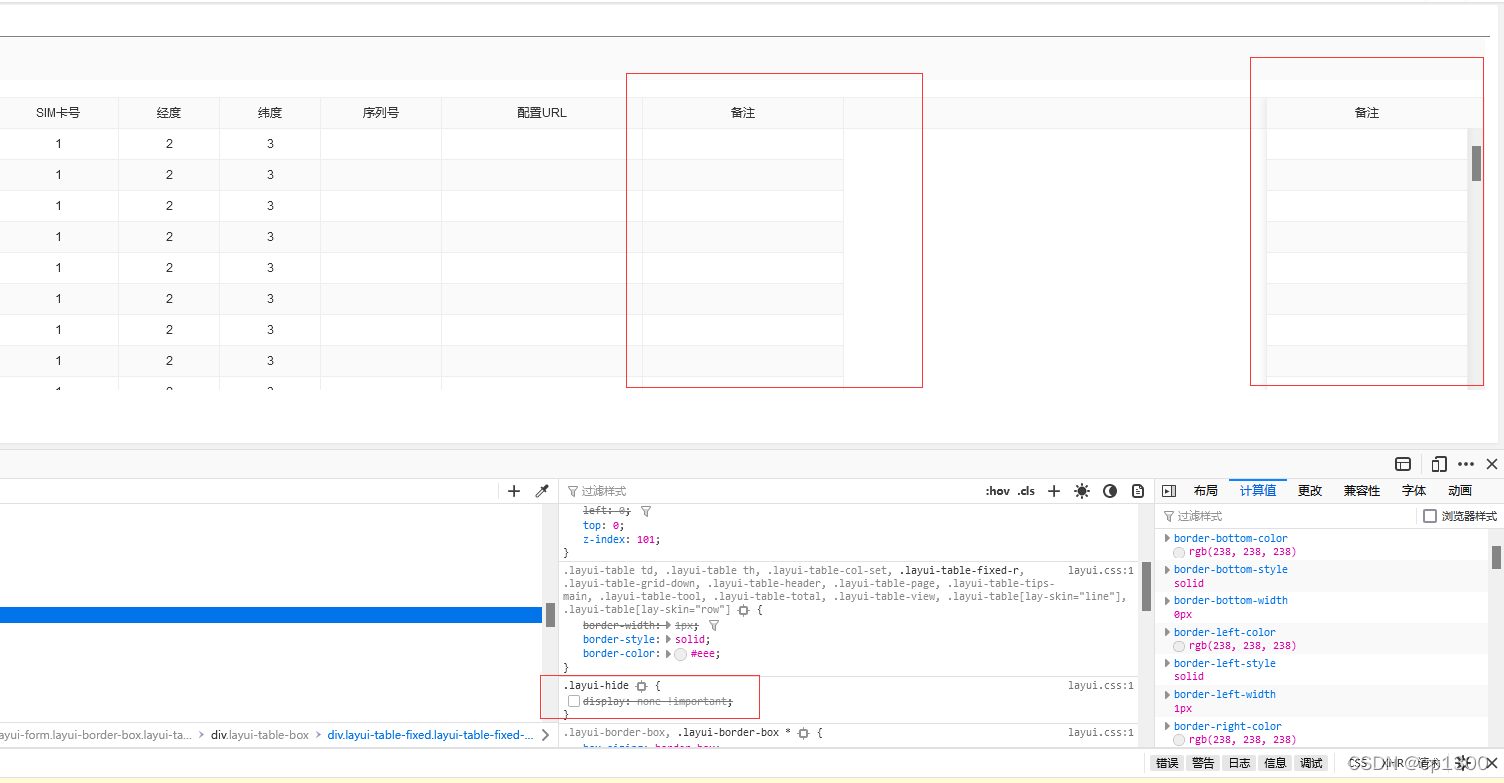This screenshot has height=783, width=1504.
Task: Expand the border-style shorthand arrow
Action: (x=670, y=639)
